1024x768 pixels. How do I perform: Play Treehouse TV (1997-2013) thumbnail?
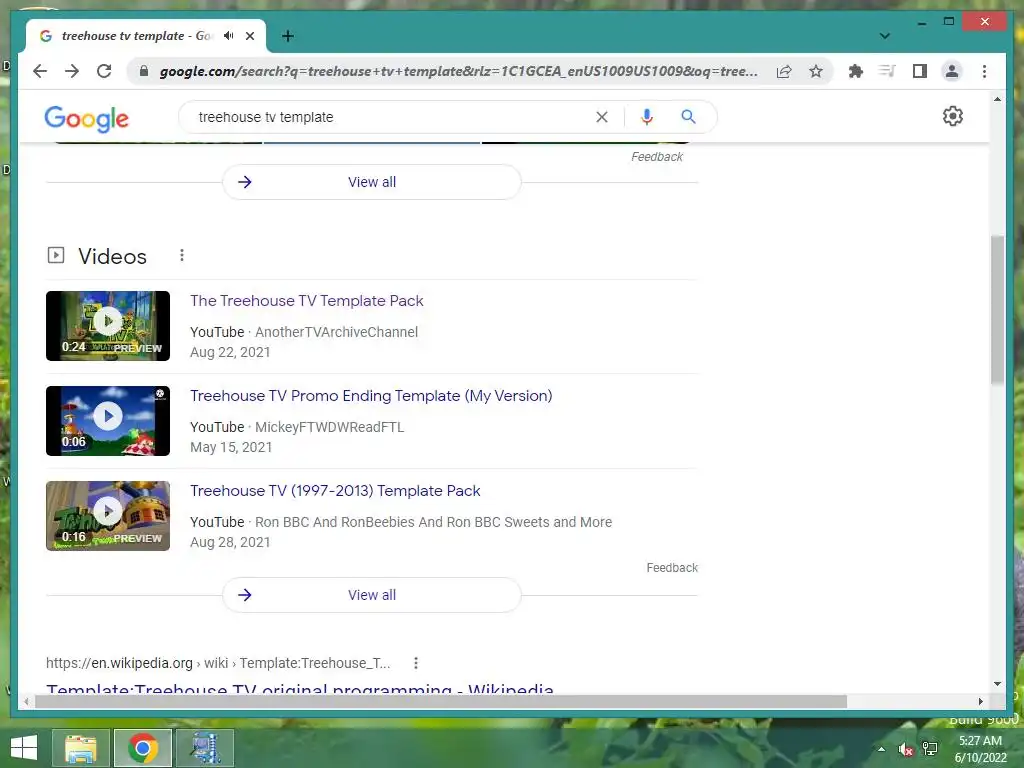tap(108, 516)
